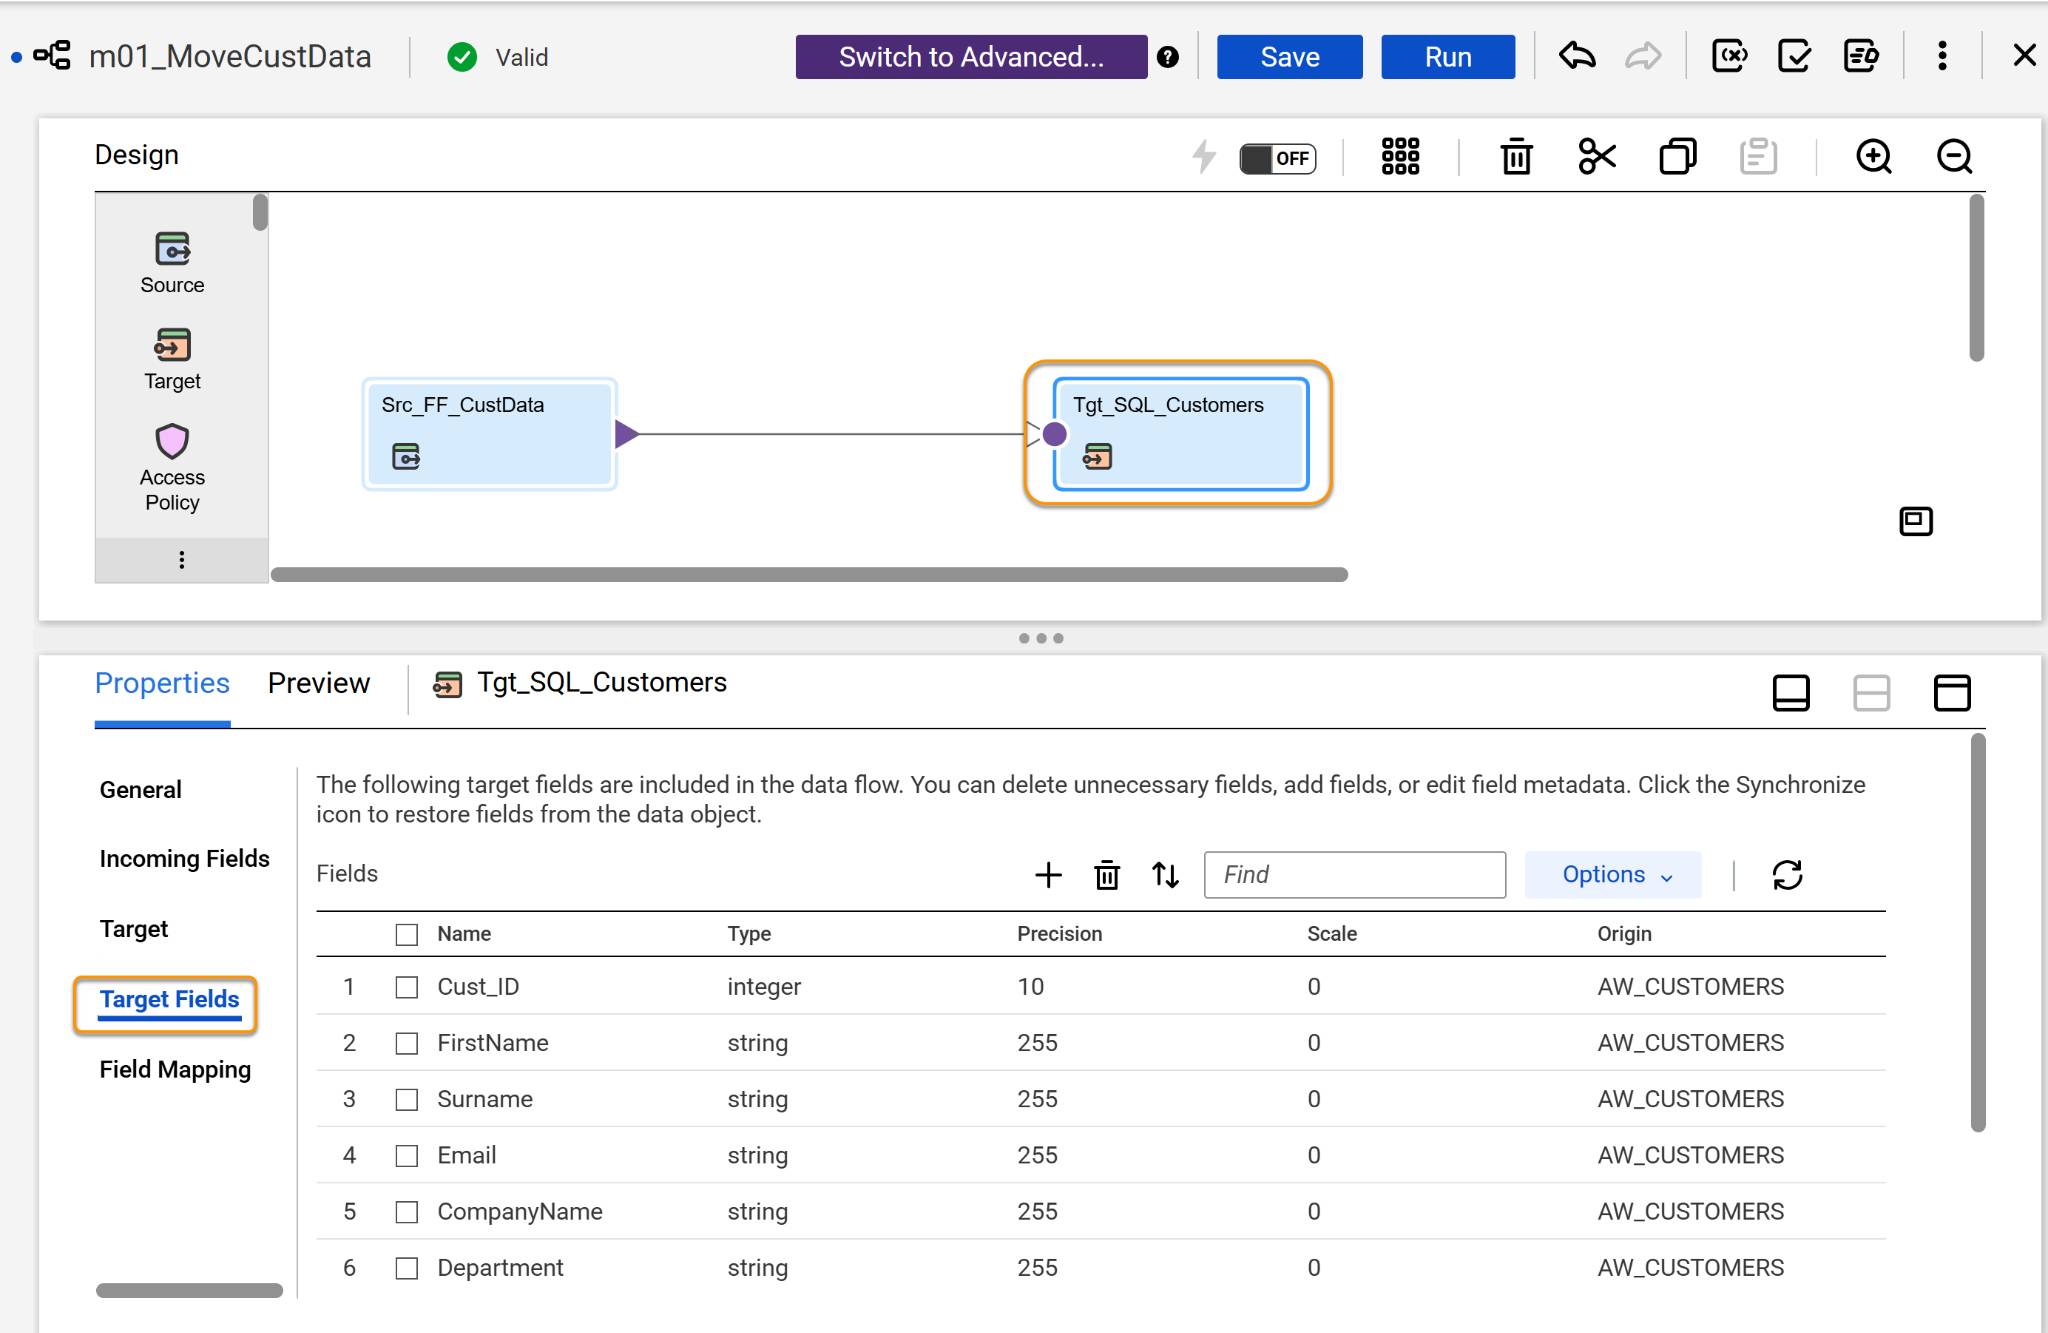Select the Src_FF_CustData source node

pyautogui.click(x=490, y=434)
